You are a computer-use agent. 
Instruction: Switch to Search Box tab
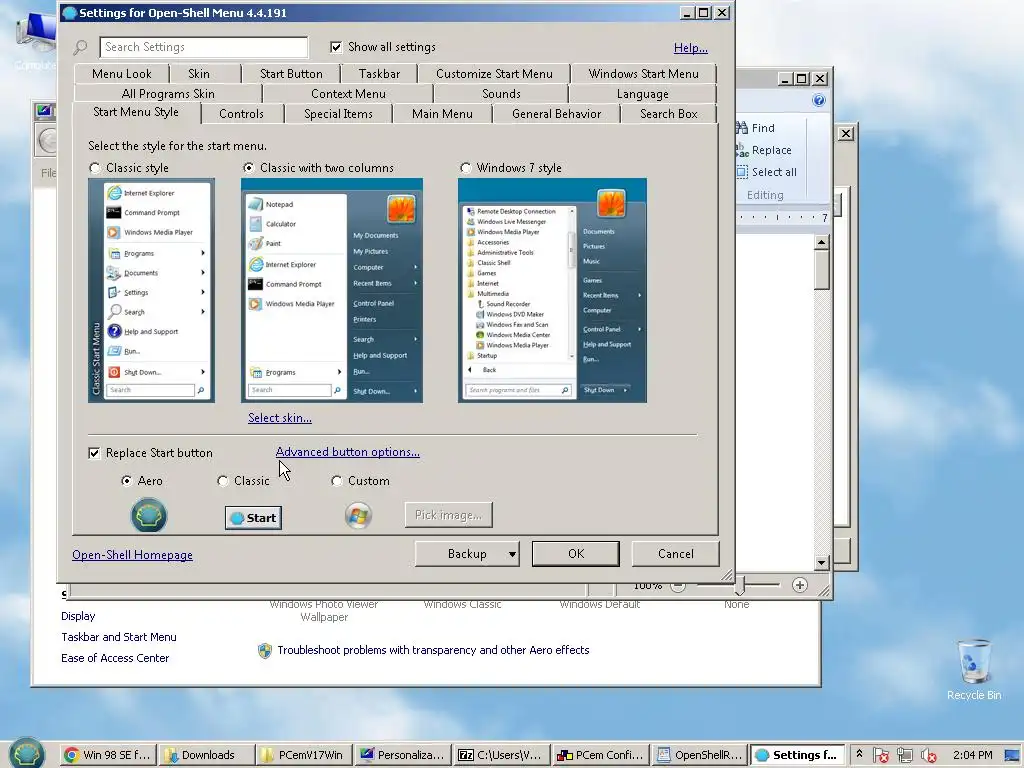pos(669,114)
